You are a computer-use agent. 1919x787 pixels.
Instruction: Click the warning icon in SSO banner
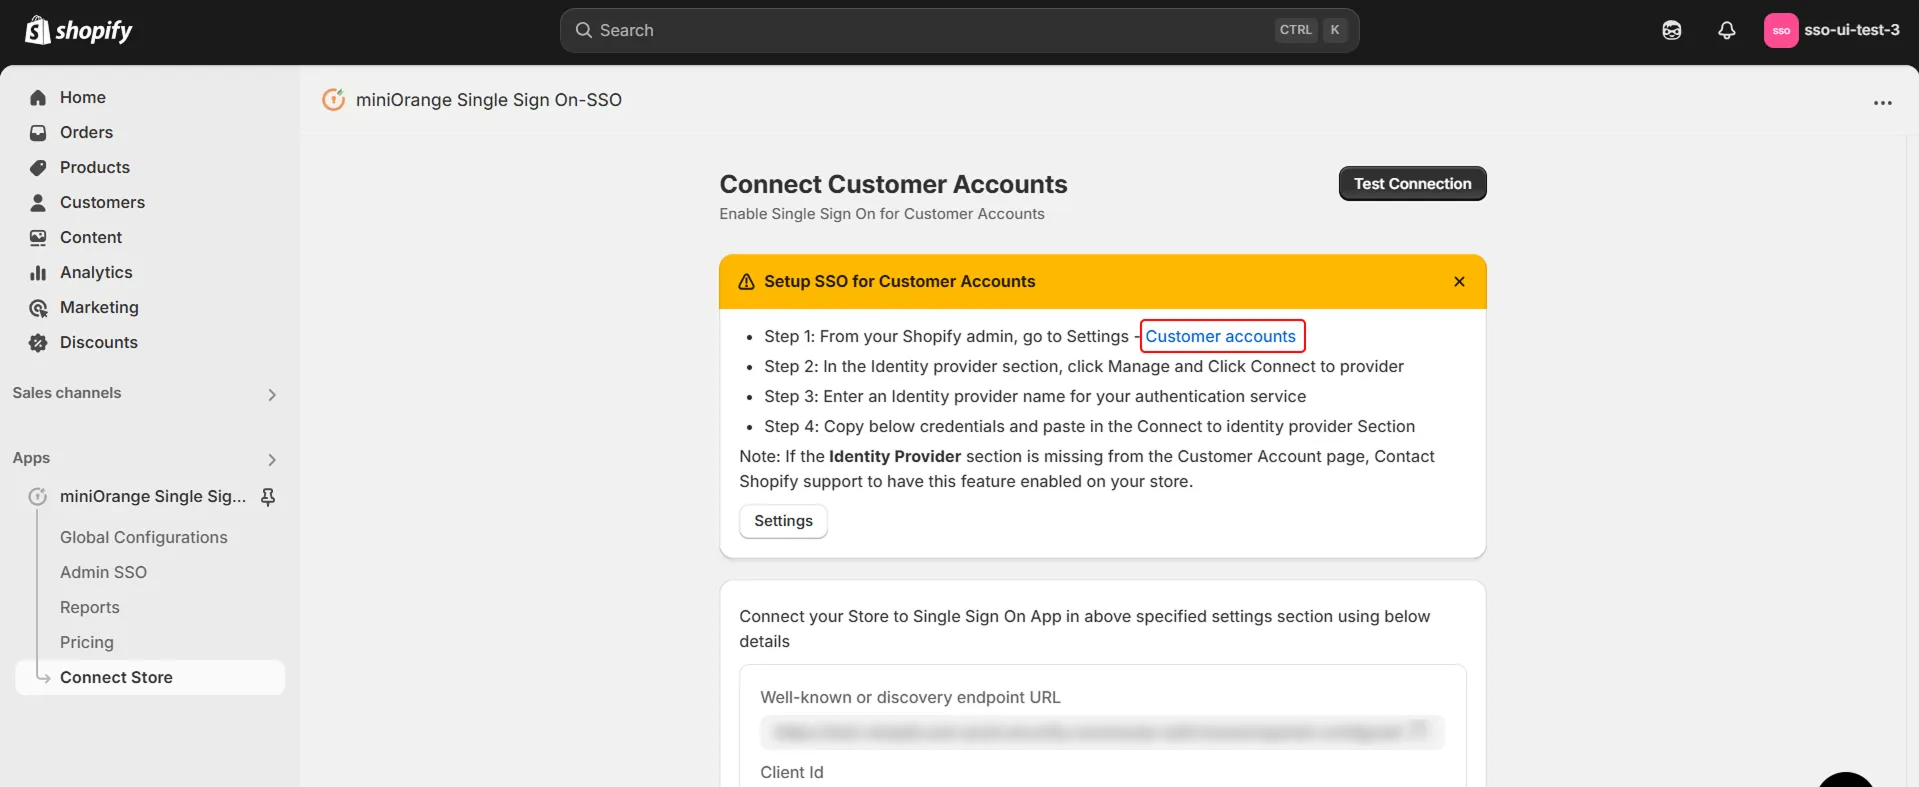tap(746, 282)
